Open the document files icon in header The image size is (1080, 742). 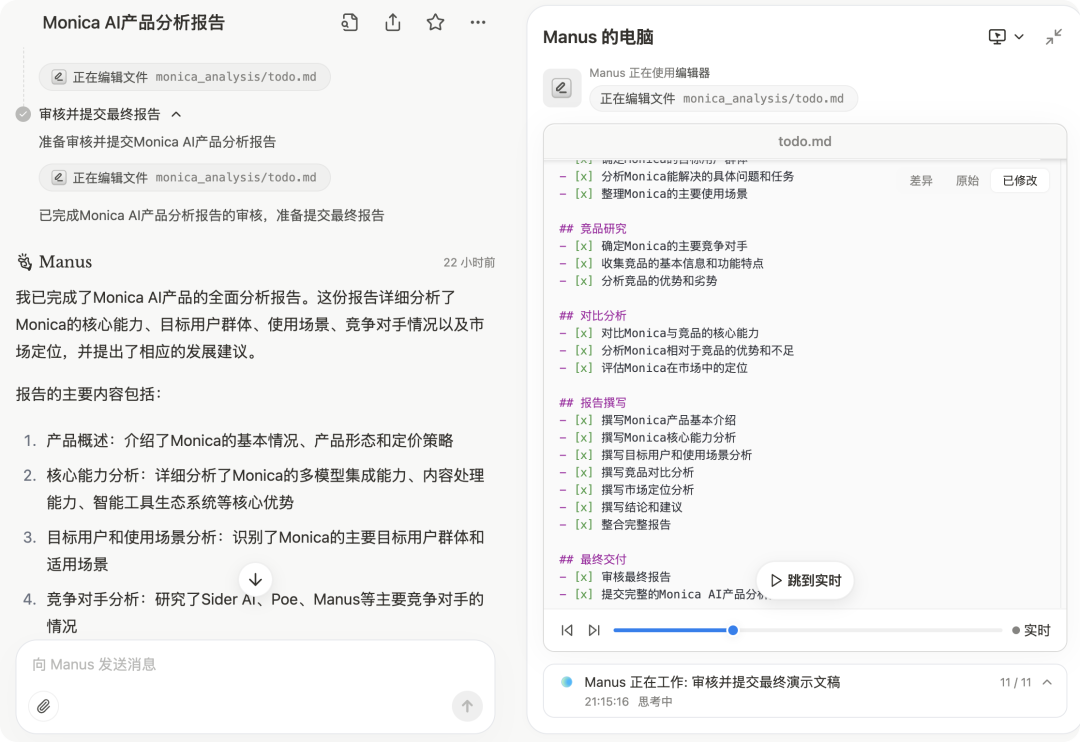click(x=350, y=23)
